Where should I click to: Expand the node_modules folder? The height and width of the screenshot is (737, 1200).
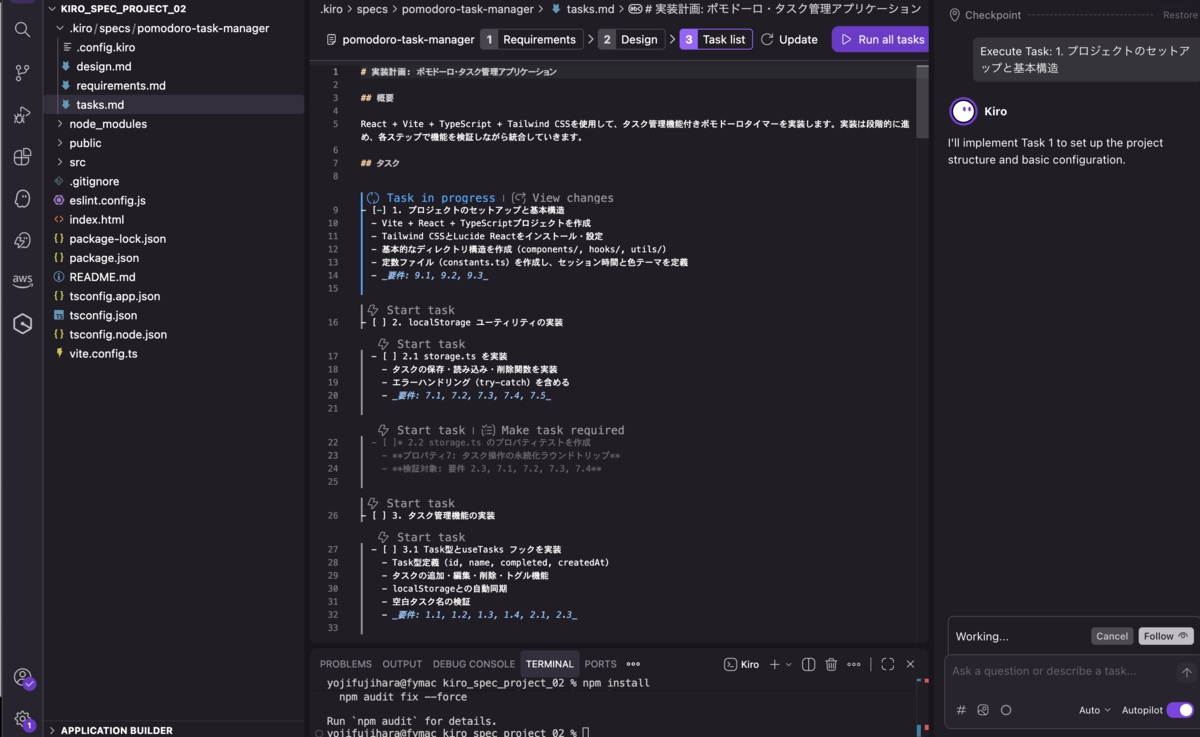pos(60,124)
